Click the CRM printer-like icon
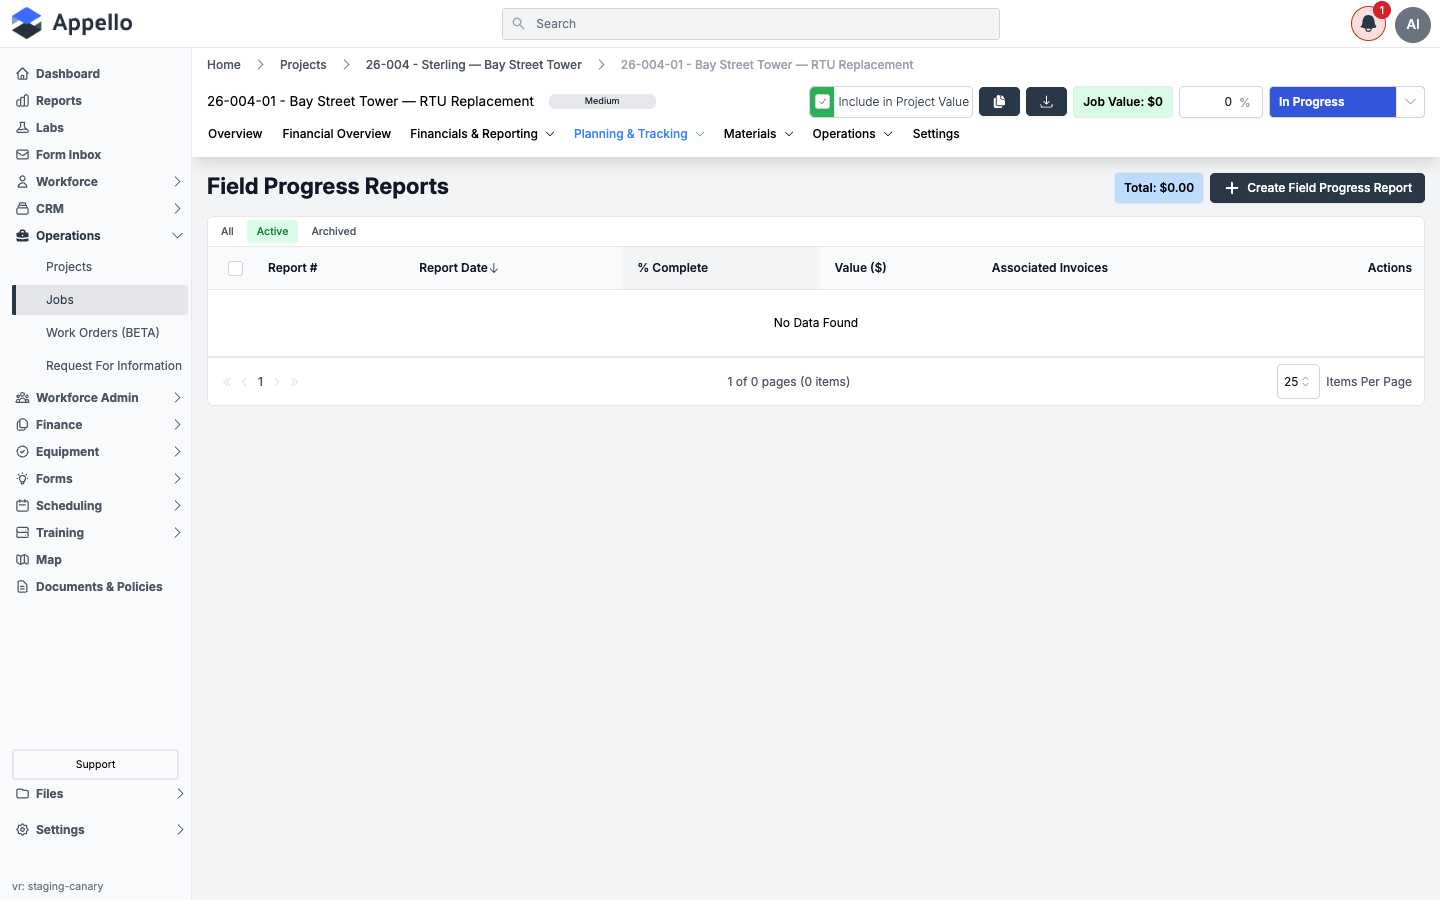Viewport: 1440px width, 918px height. 22,209
